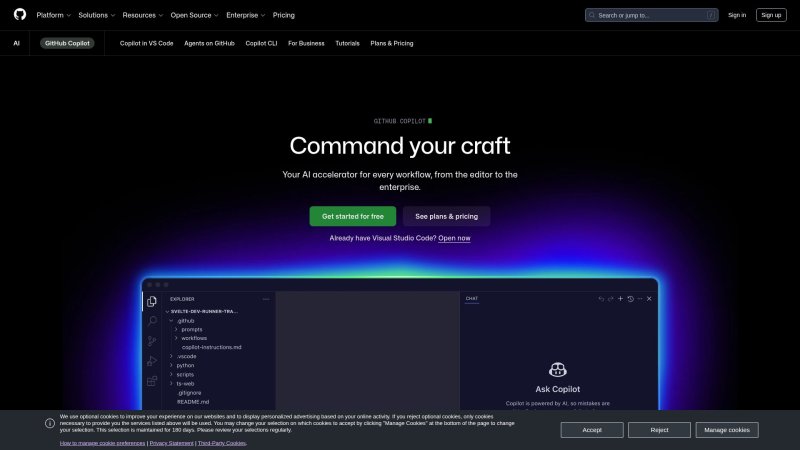Viewport: 800px width, 450px height.
Task: Click the Sign up button
Action: [x=771, y=15]
